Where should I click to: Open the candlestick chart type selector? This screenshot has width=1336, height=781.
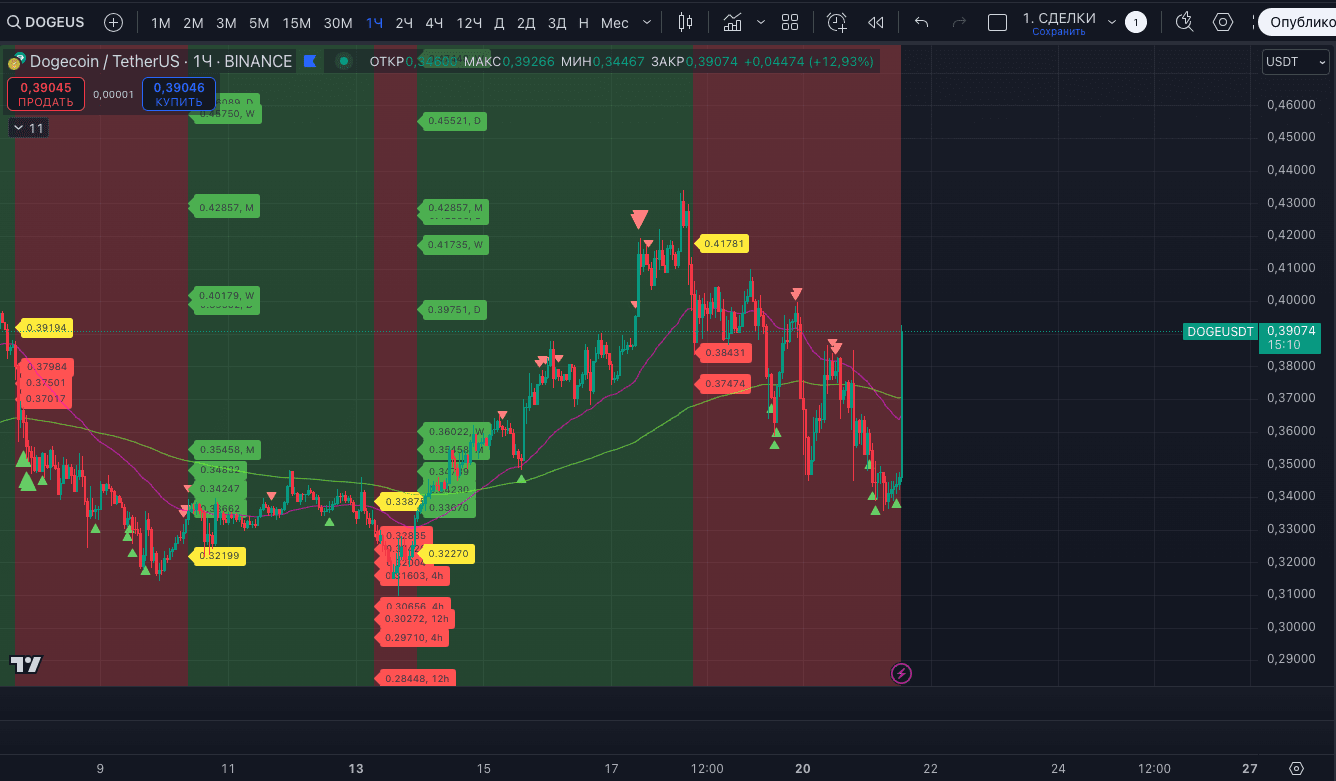(685, 22)
